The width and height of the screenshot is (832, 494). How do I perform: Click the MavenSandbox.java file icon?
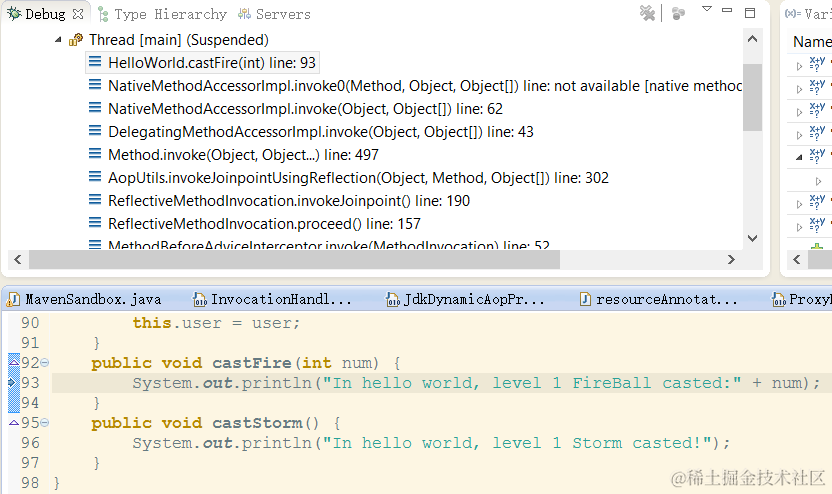tap(13, 300)
